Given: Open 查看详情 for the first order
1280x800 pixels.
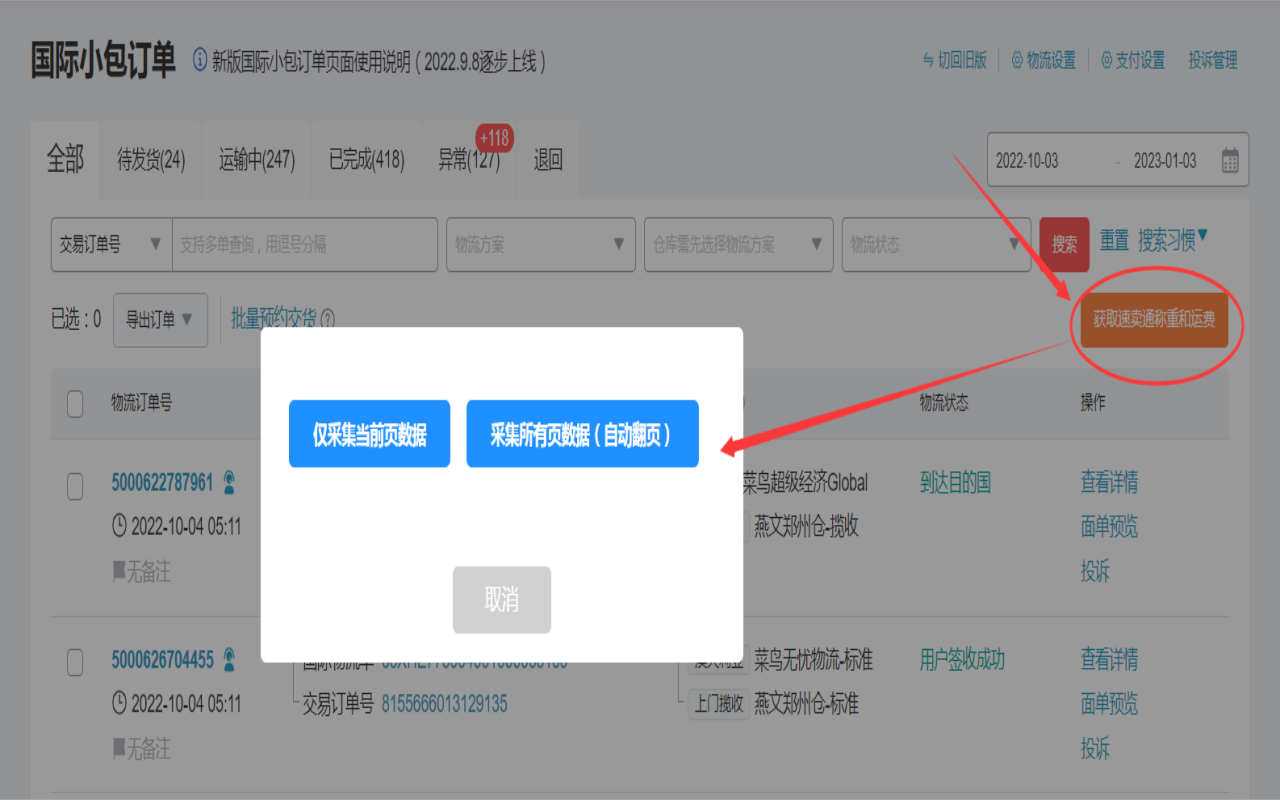Looking at the screenshot, I should pos(1108,483).
